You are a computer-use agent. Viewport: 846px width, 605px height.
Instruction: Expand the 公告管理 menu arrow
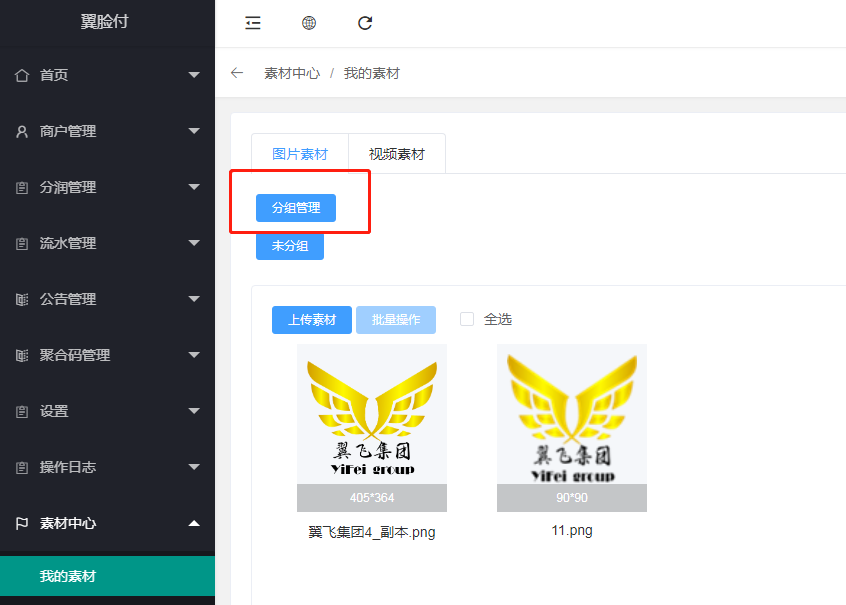click(194, 298)
